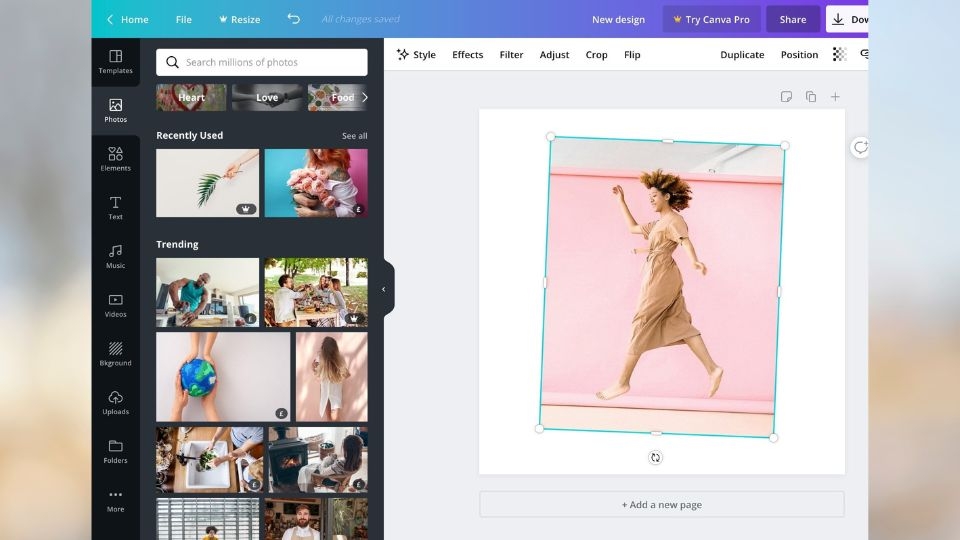Open the Filter options

[511, 54]
